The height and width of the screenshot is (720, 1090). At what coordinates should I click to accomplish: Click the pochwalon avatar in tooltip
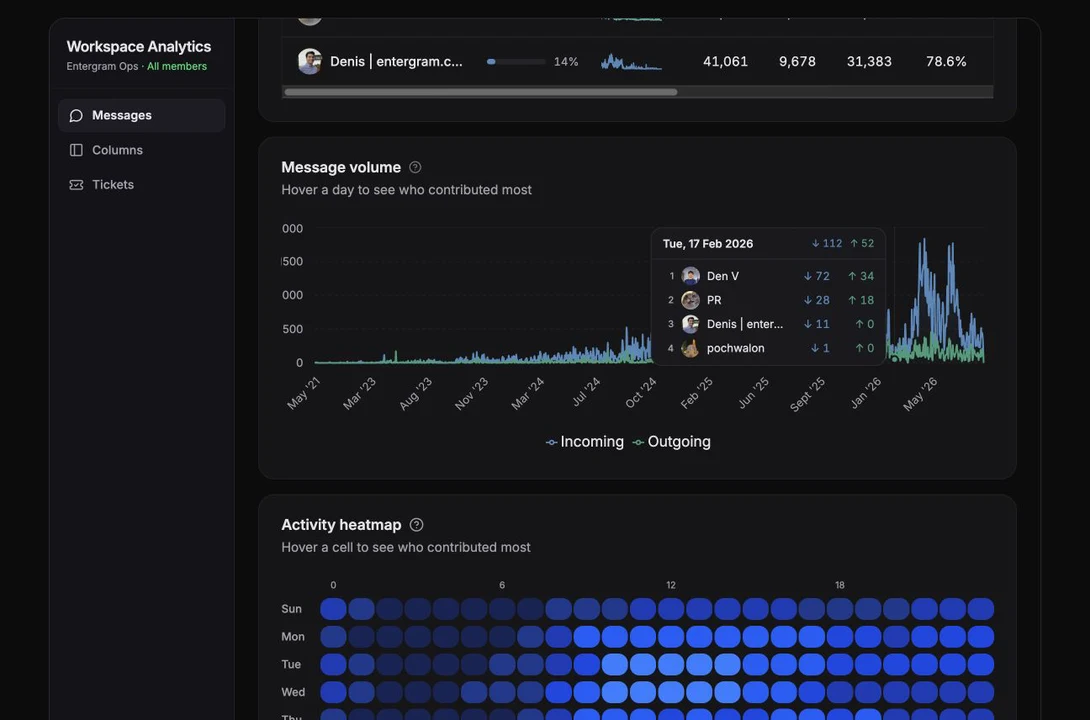(690, 348)
